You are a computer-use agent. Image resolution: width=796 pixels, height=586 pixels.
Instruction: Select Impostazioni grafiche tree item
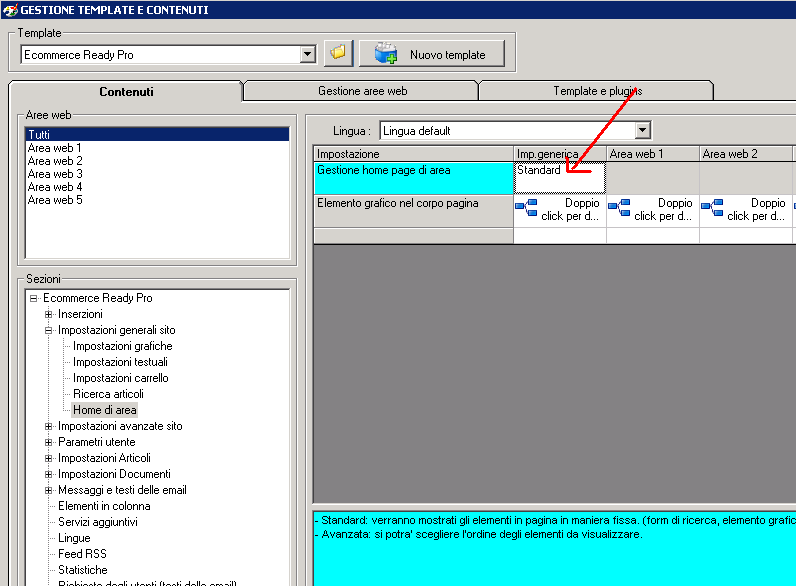[123, 346]
